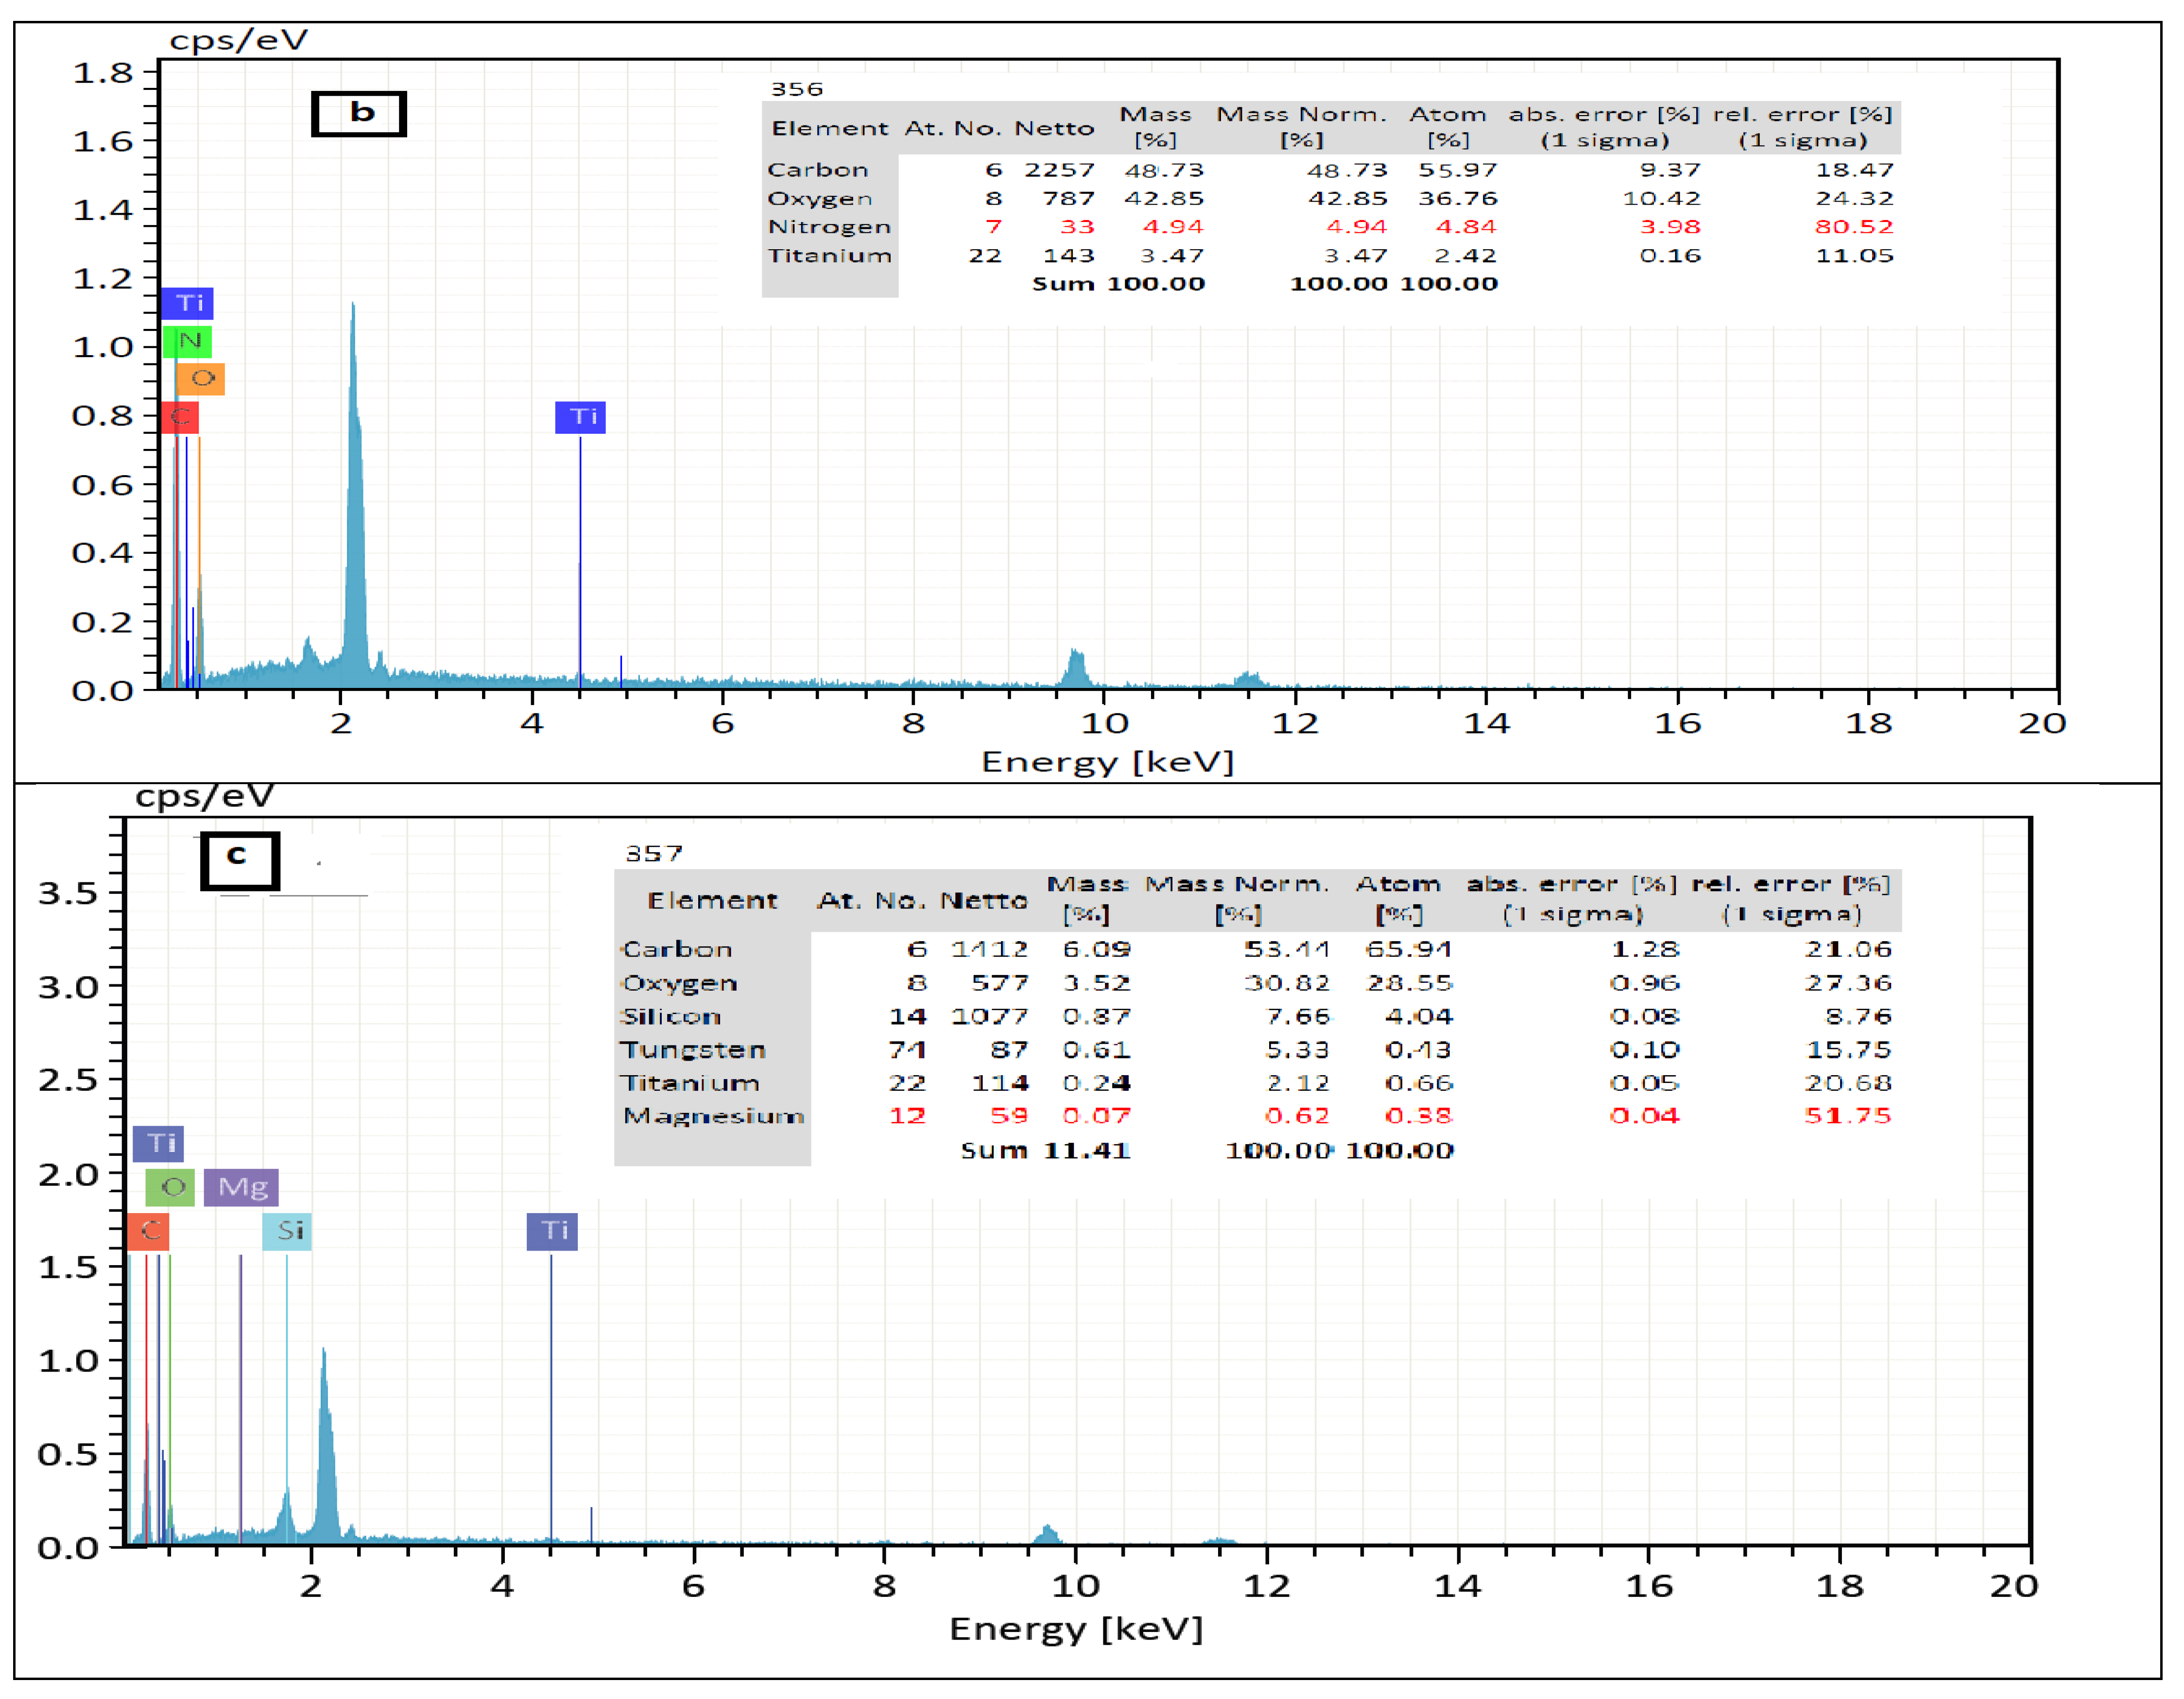The width and height of the screenshot is (2184, 1699).
Task: Click the orange O element label in spectrum b
Action: [201, 379]
